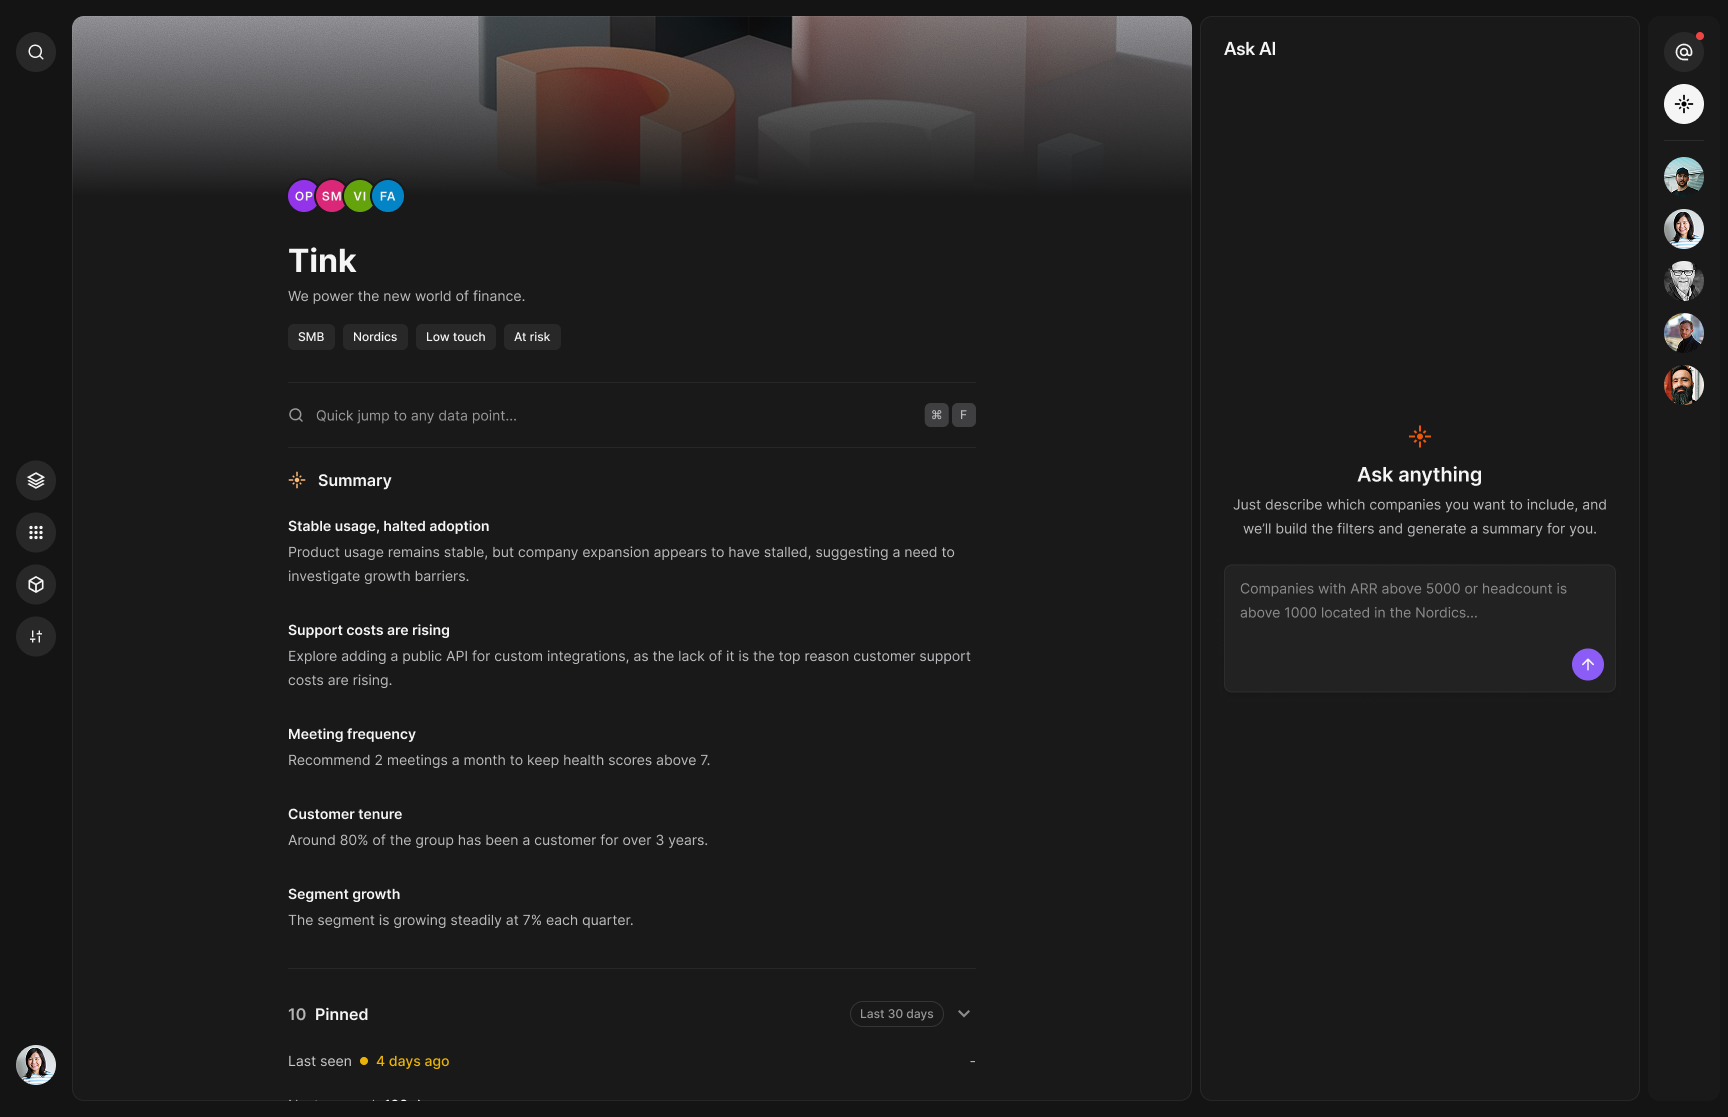Image resolution: width=1728 pixels, height=1117 pixels.
Task: Collapse the Pinned section chevron
Action: (x=964, y=1014)
